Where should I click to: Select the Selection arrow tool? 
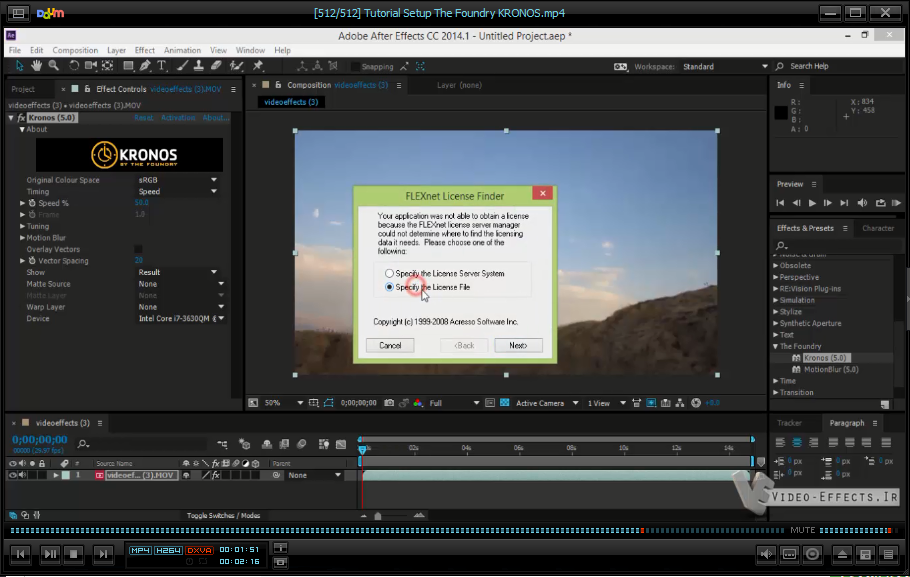(x=19, y=66)
